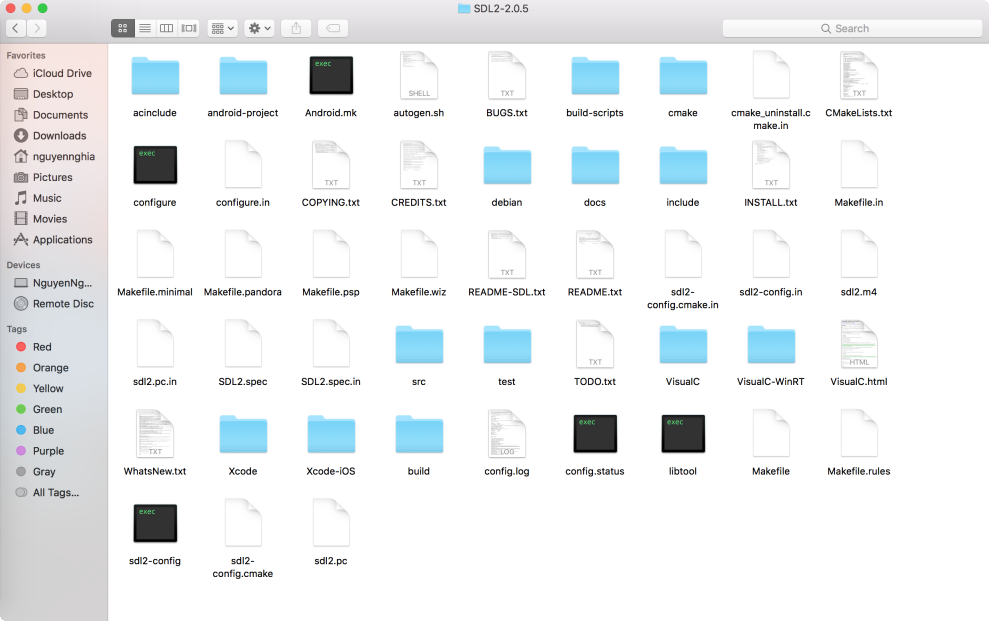Image resolution: width=989 pixels, height=621 pixels.
Task: Select the configure exec file icon
Action: coord(155,165)
